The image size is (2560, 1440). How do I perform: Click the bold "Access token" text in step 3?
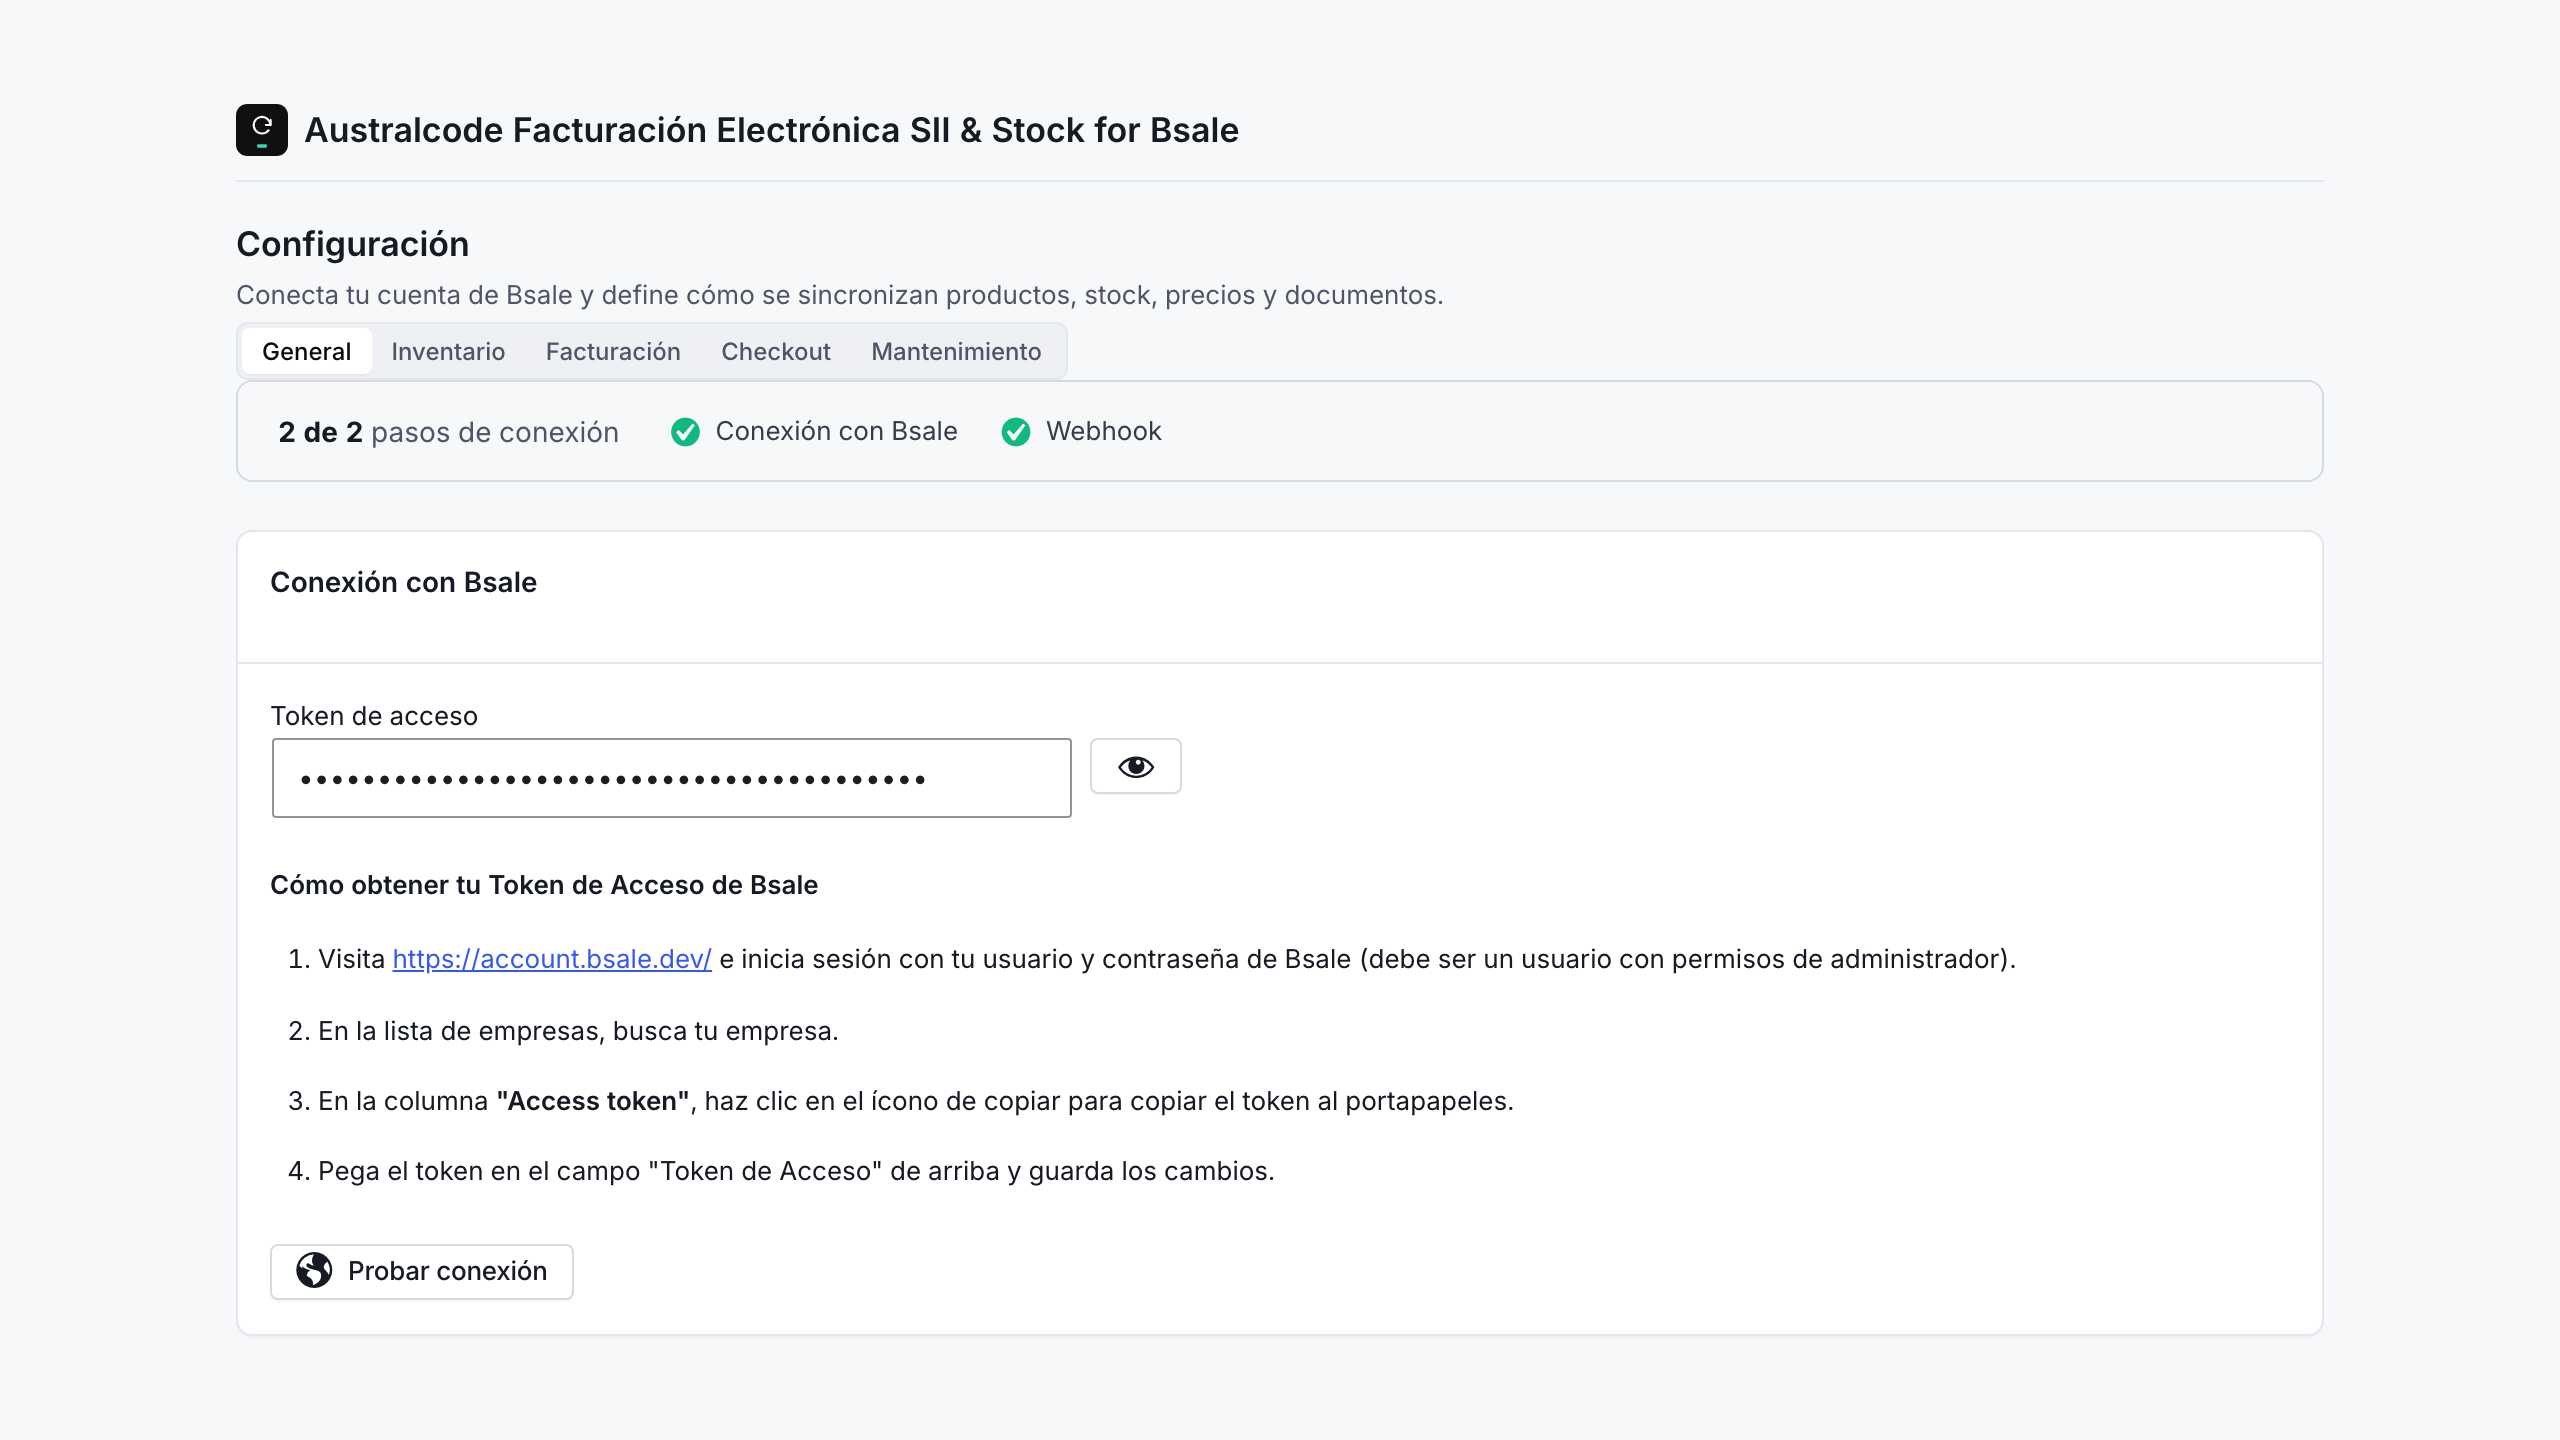(593, 1101)
